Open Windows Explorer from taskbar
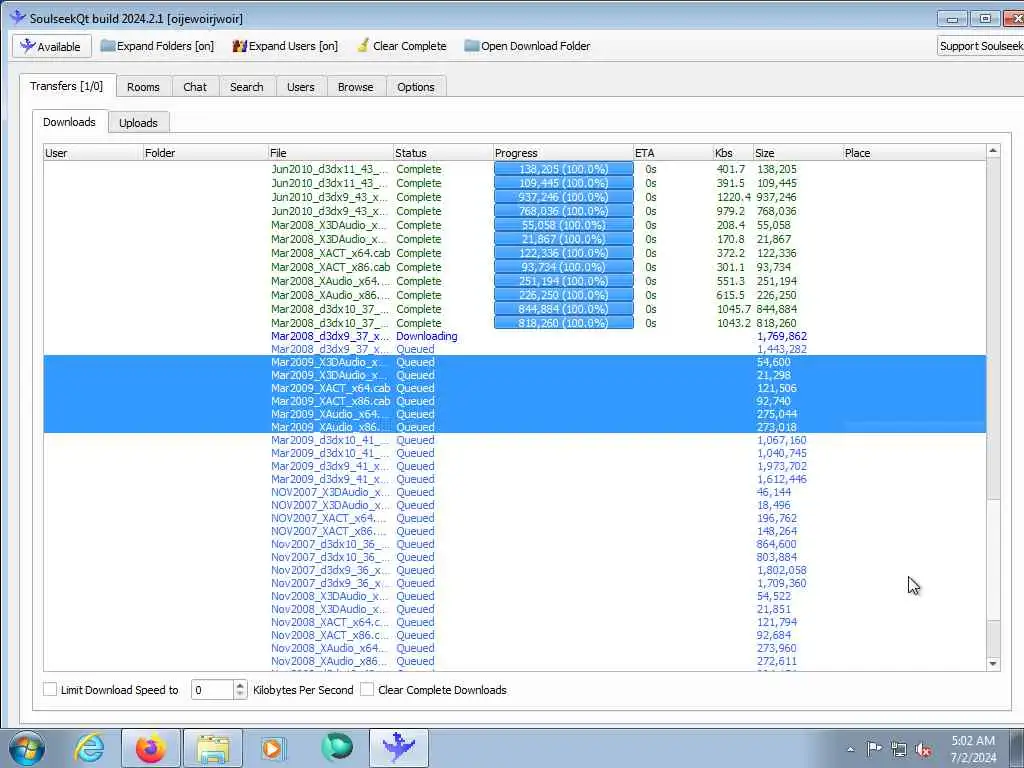This screenshot has height=768, width=1024. (x=213, y=748)
